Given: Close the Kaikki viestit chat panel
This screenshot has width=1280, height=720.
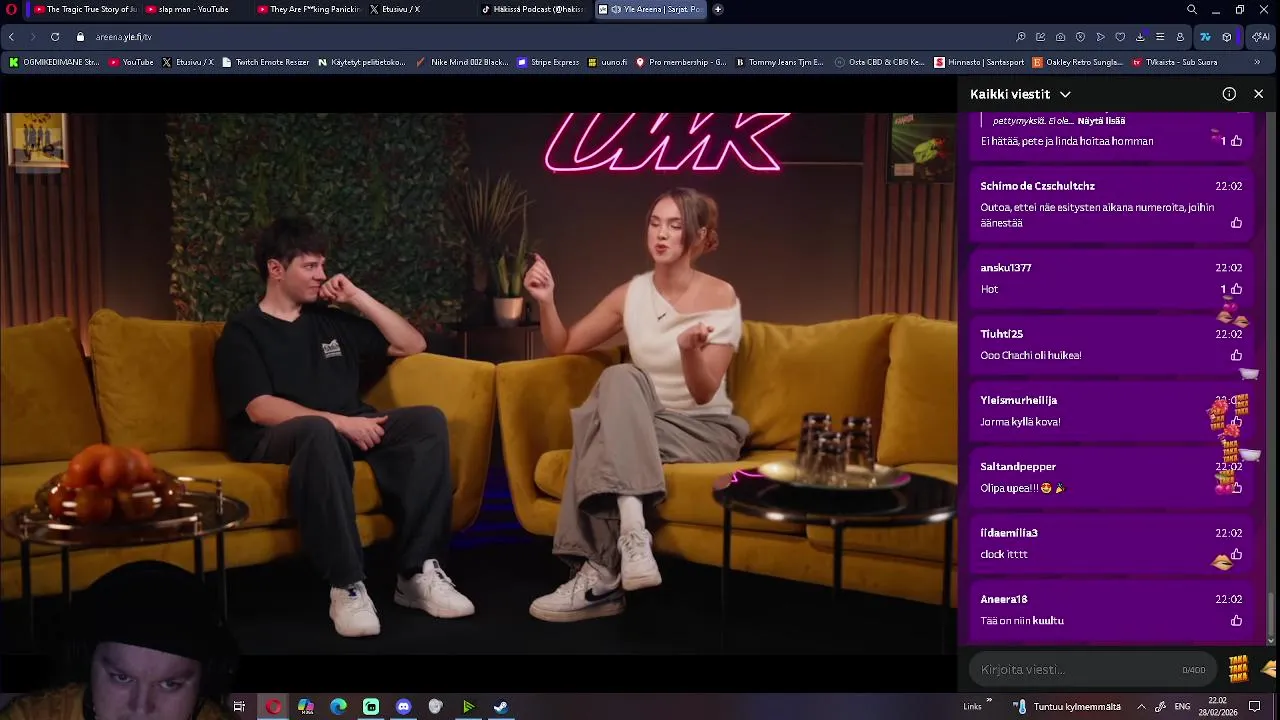Looking at the screenshot, I should pyautogui.click(x=1258, y=94).
